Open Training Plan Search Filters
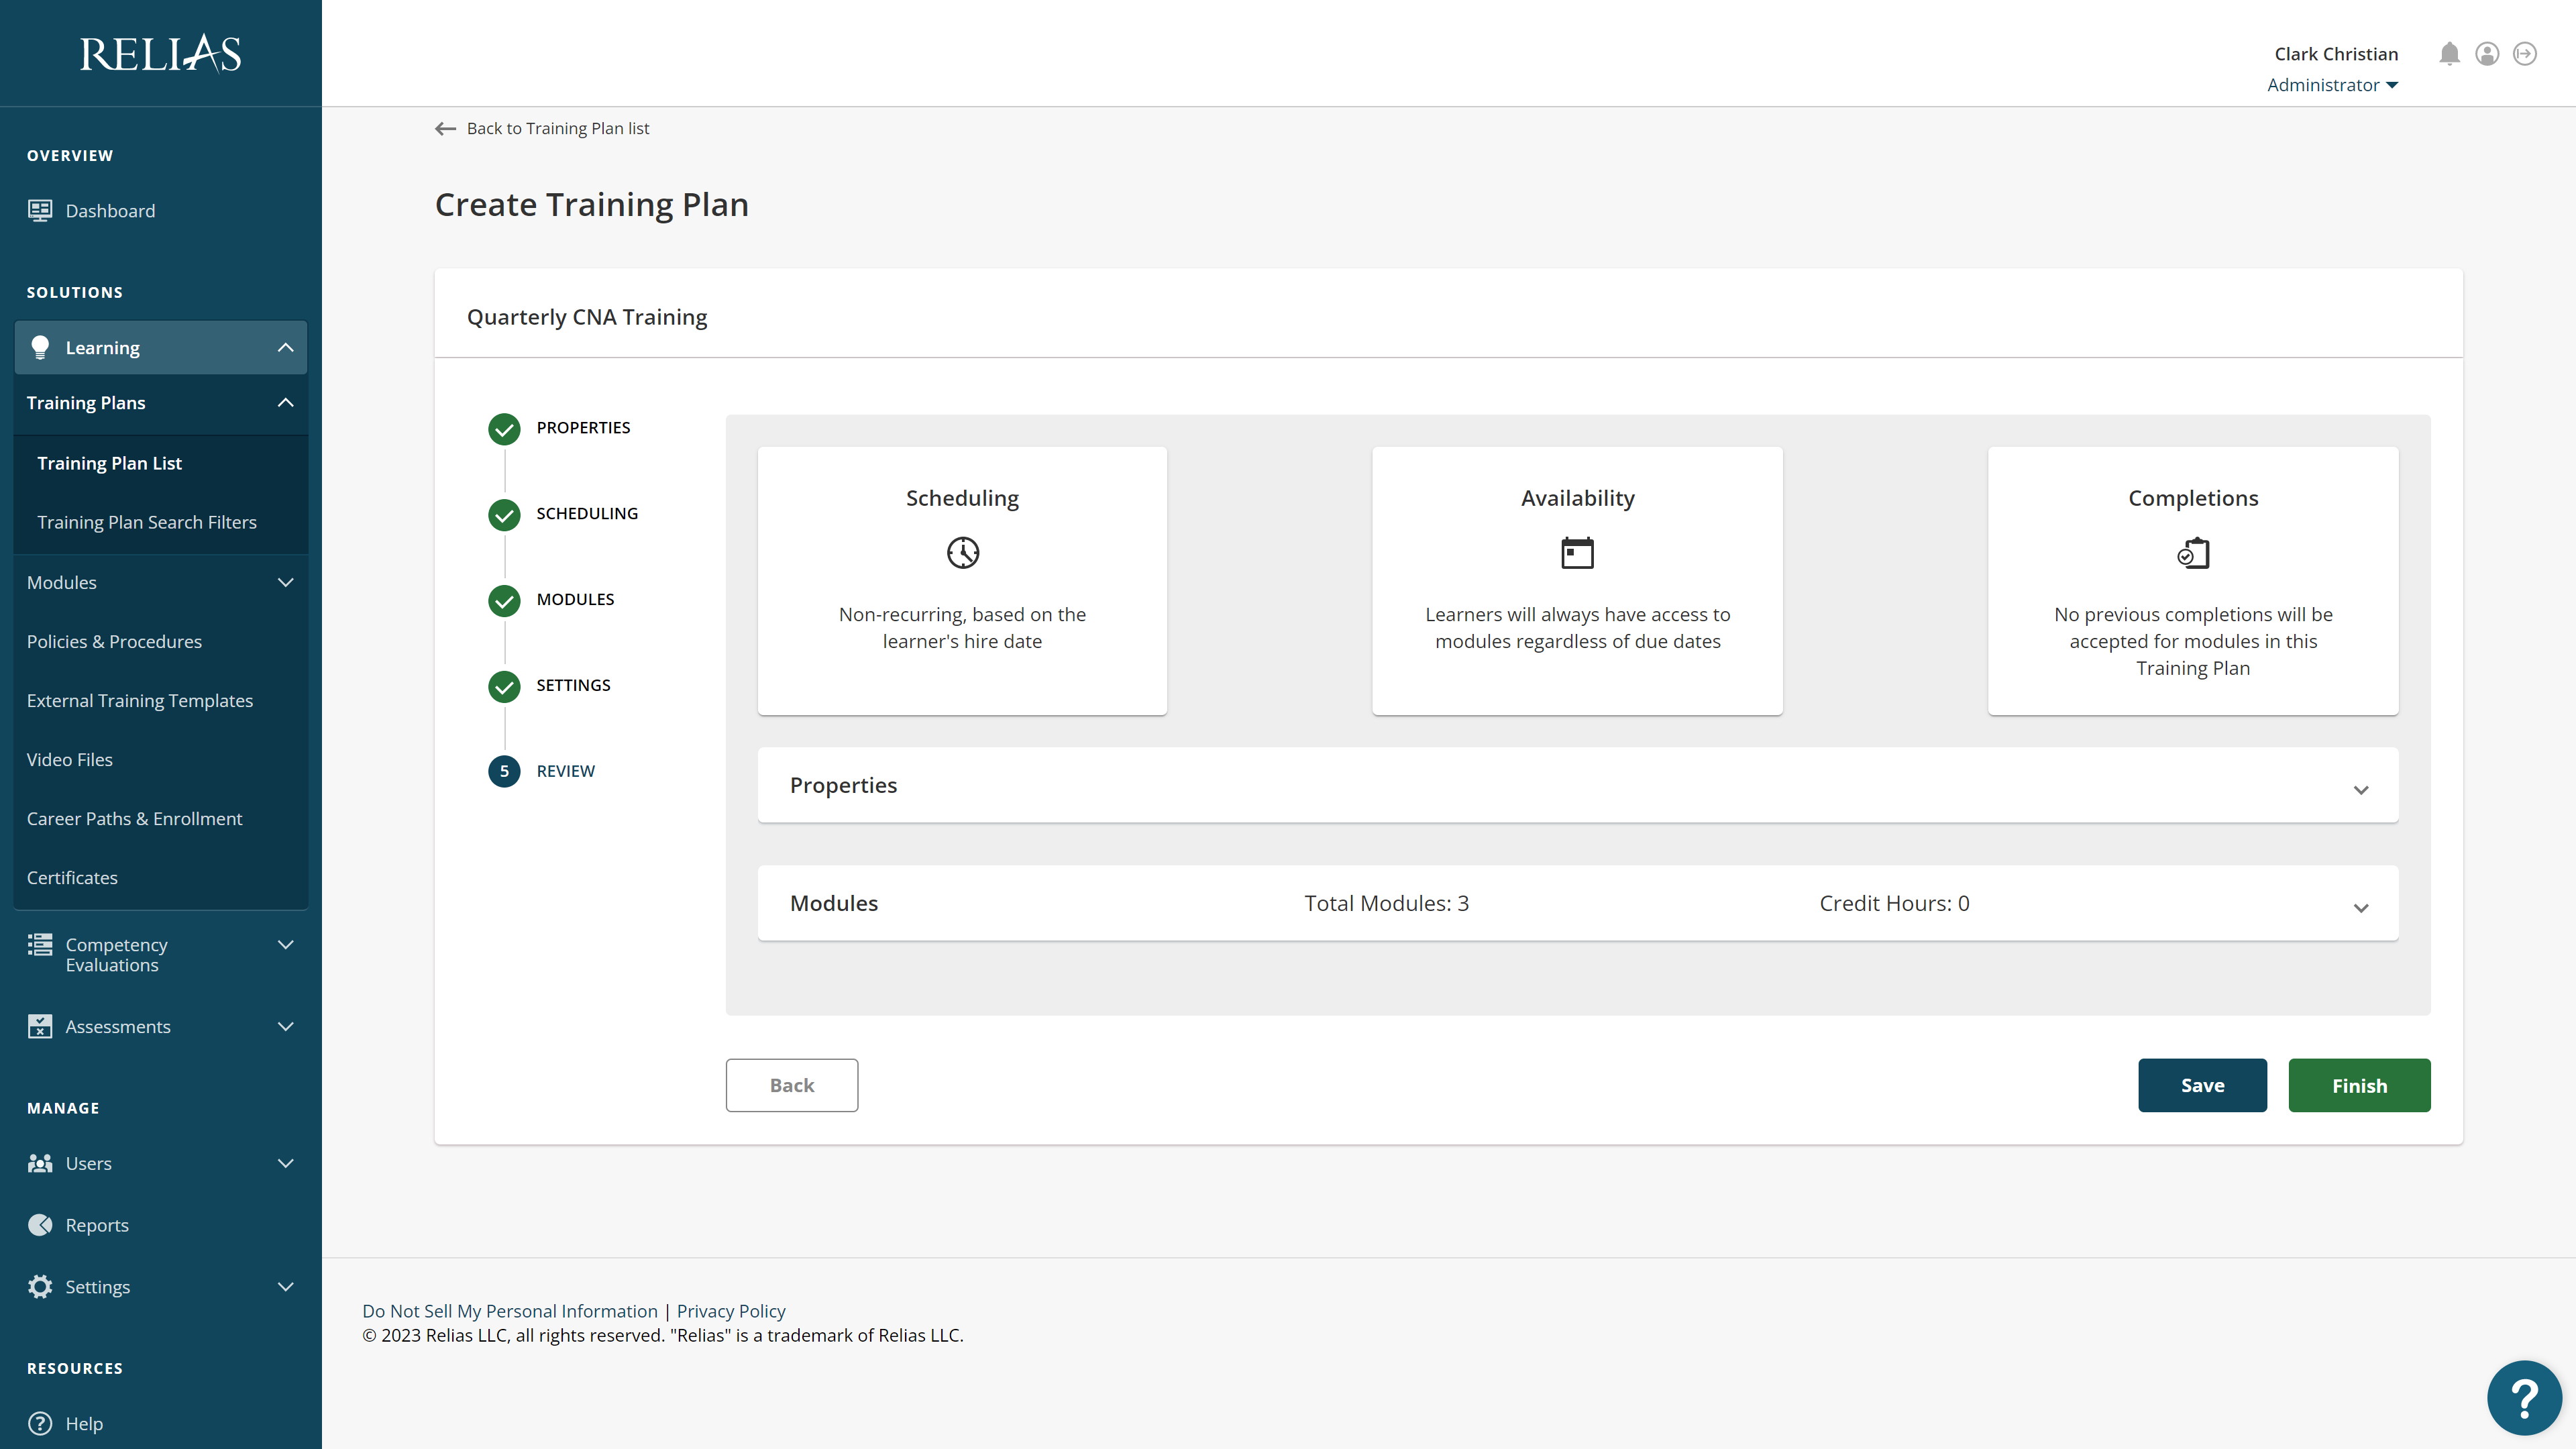The image size is (2576, 1449). pyautogui.click(x=147, y=522)
